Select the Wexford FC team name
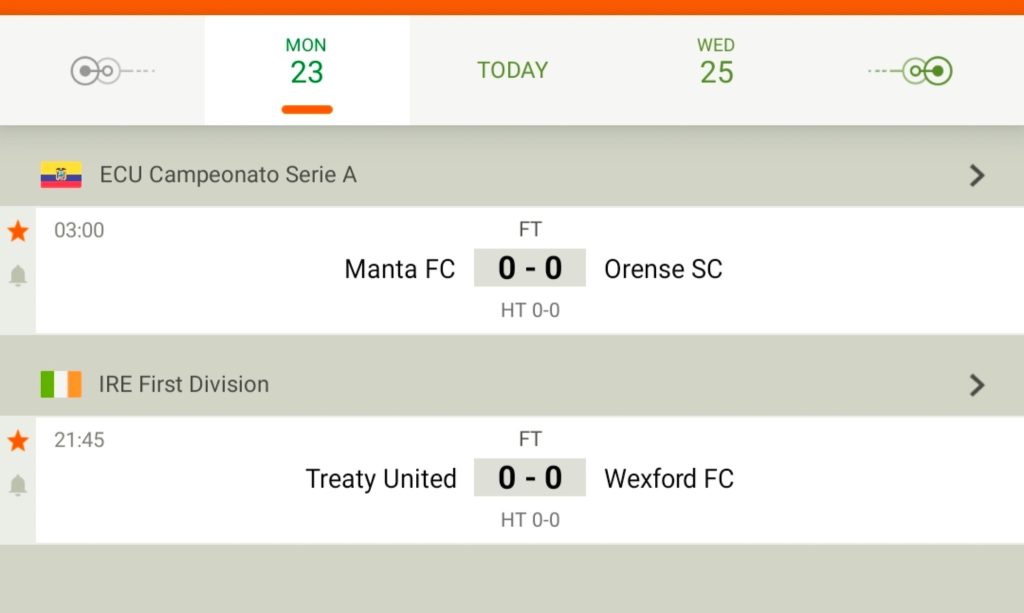 pyautogui.click(x=669, y=479)
